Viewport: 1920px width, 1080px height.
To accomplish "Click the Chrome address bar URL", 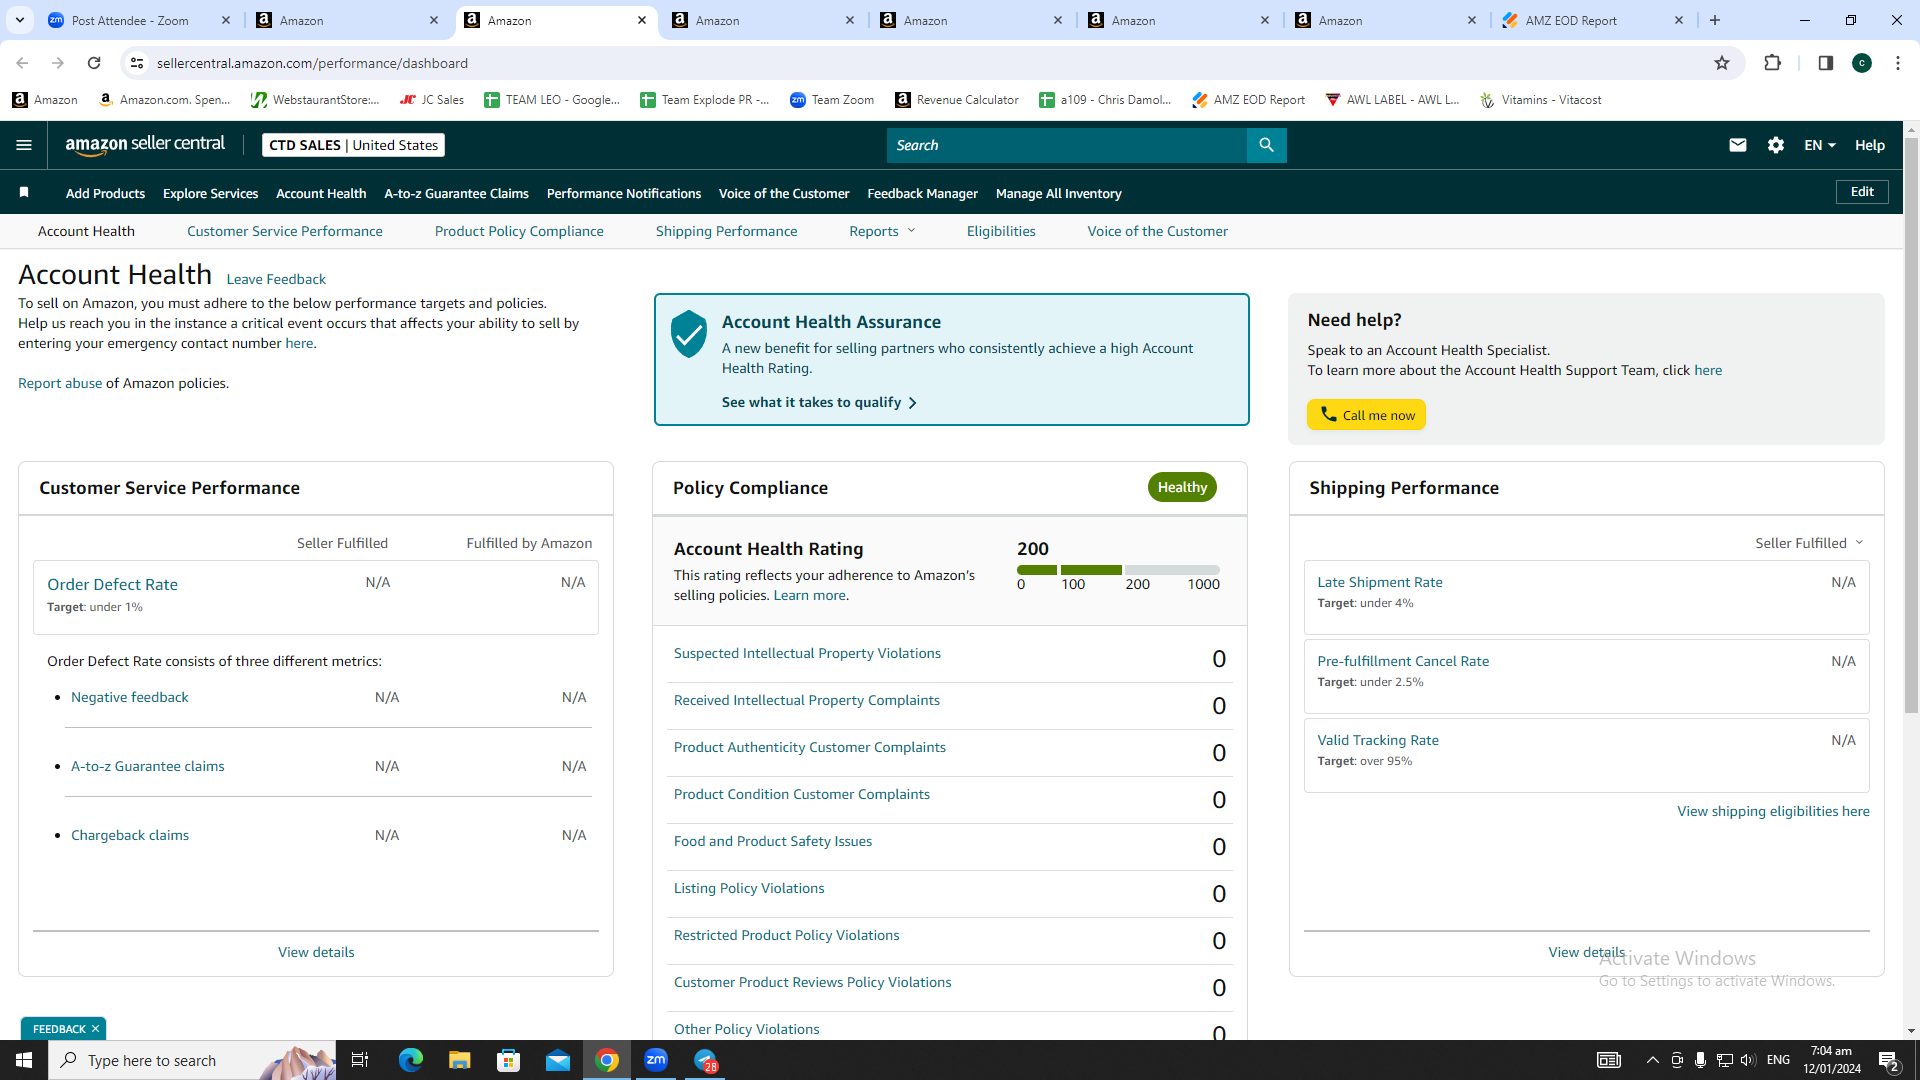I will tap(312, 63).
